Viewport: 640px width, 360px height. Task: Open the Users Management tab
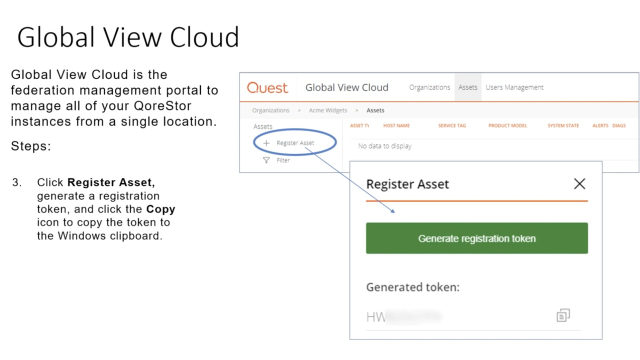pos(514,87)
